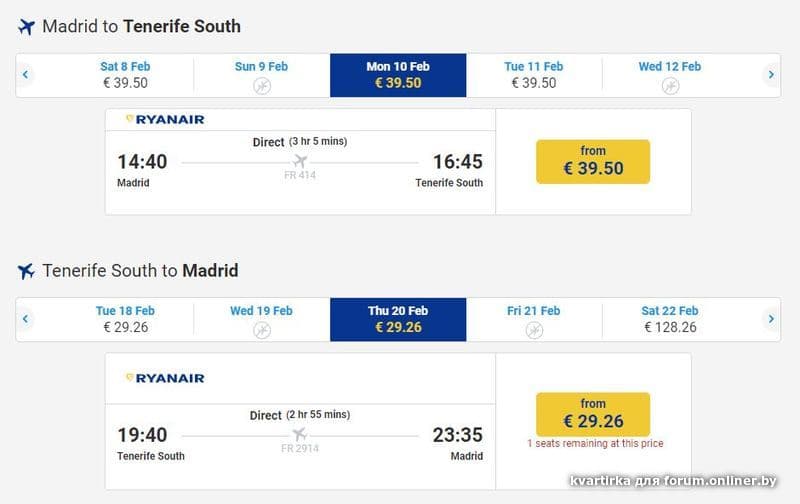Show later outbound dates with right arrow

pos(771,75)
